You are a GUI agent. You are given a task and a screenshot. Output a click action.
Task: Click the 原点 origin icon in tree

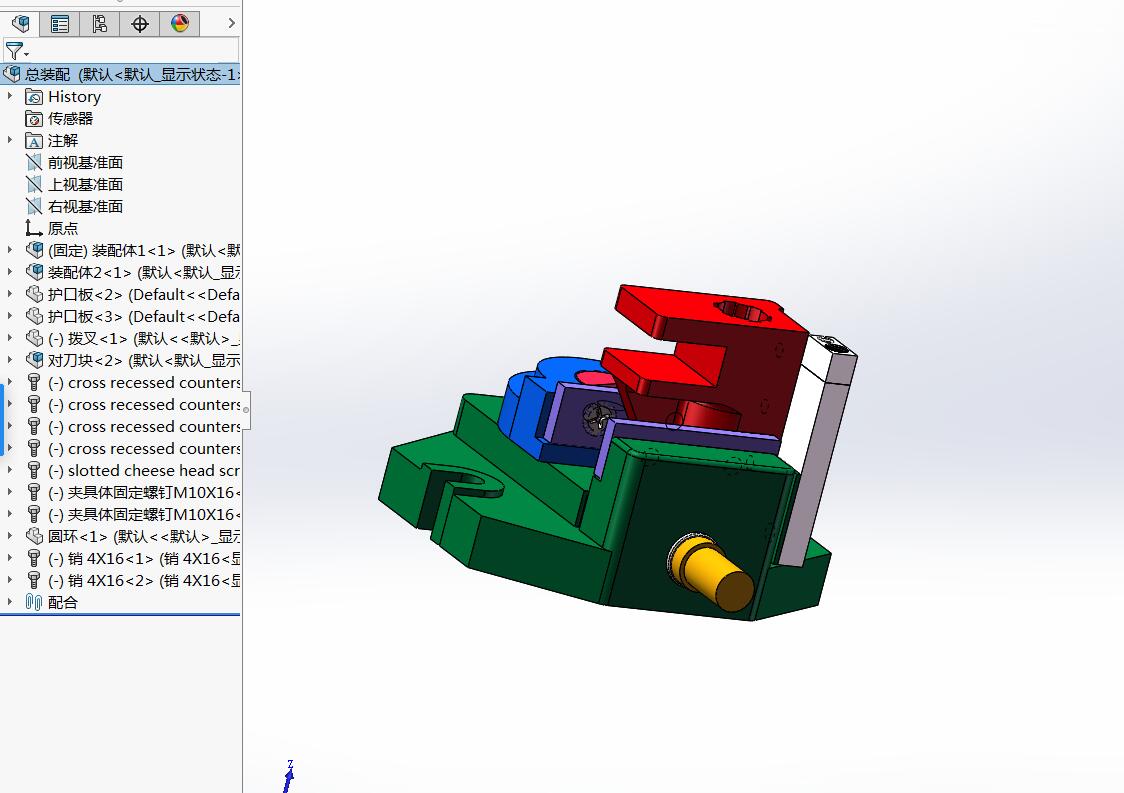tap(33, 228)
